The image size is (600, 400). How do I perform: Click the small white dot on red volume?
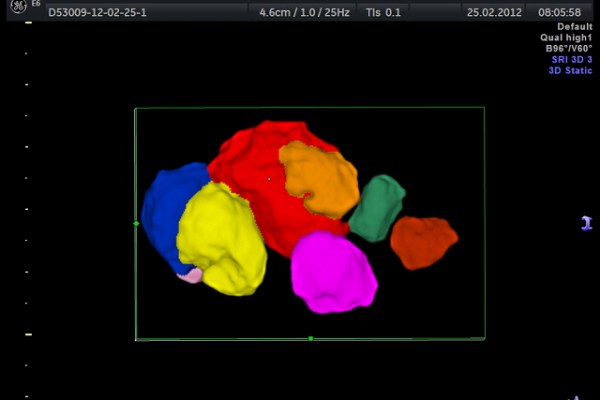click(268, 179)
